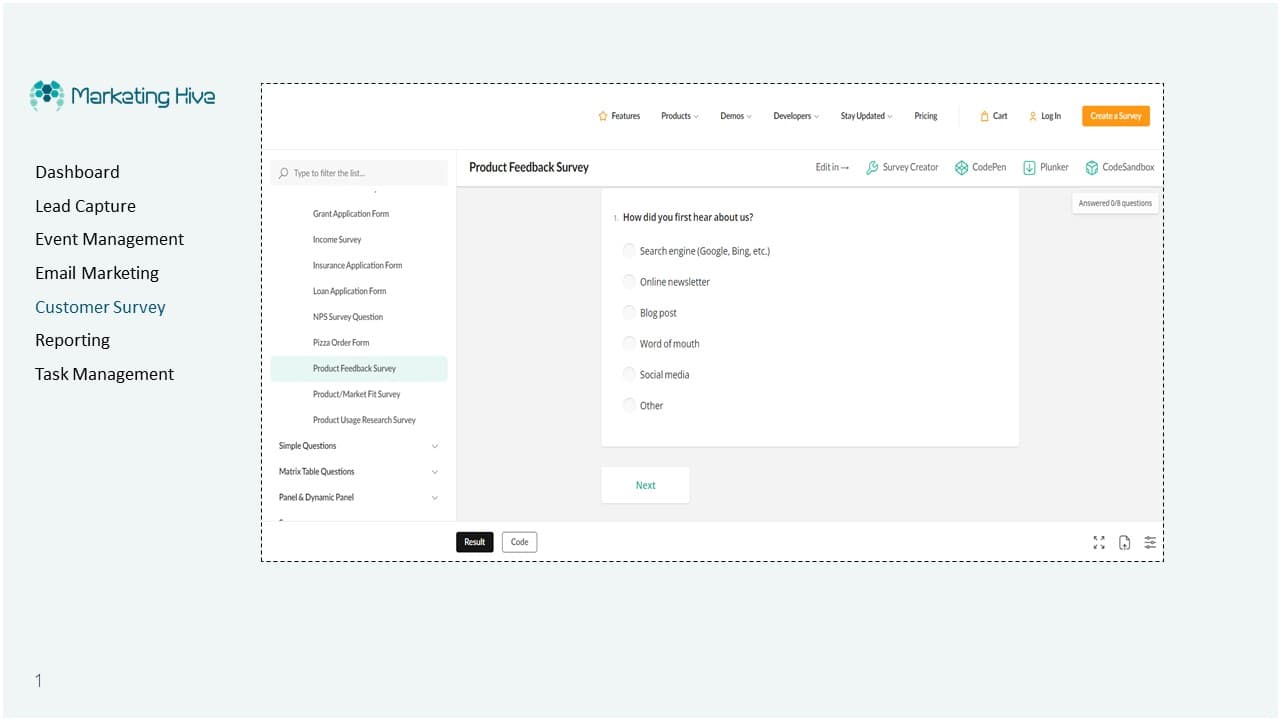Open the survey in CodePen
The width and height of the screenshot is (1280, 720).
[980, 168]
